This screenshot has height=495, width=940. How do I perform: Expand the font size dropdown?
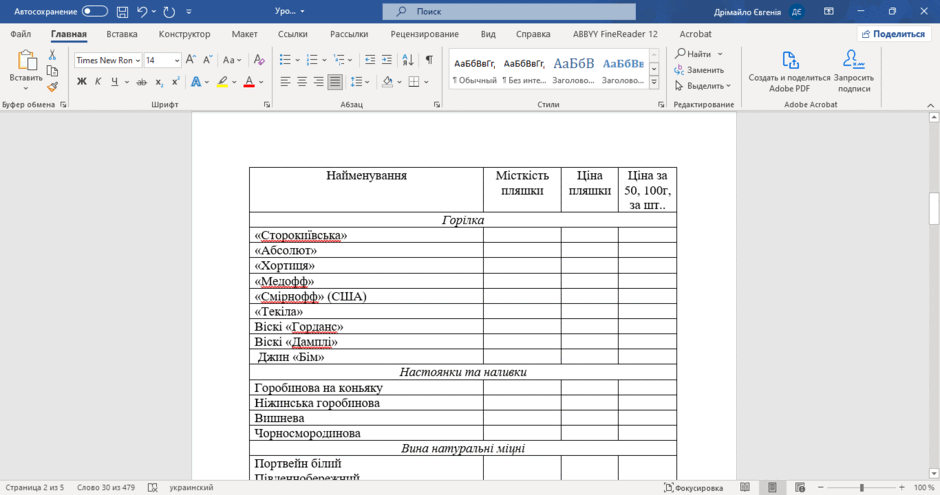[x=177, y=60]
